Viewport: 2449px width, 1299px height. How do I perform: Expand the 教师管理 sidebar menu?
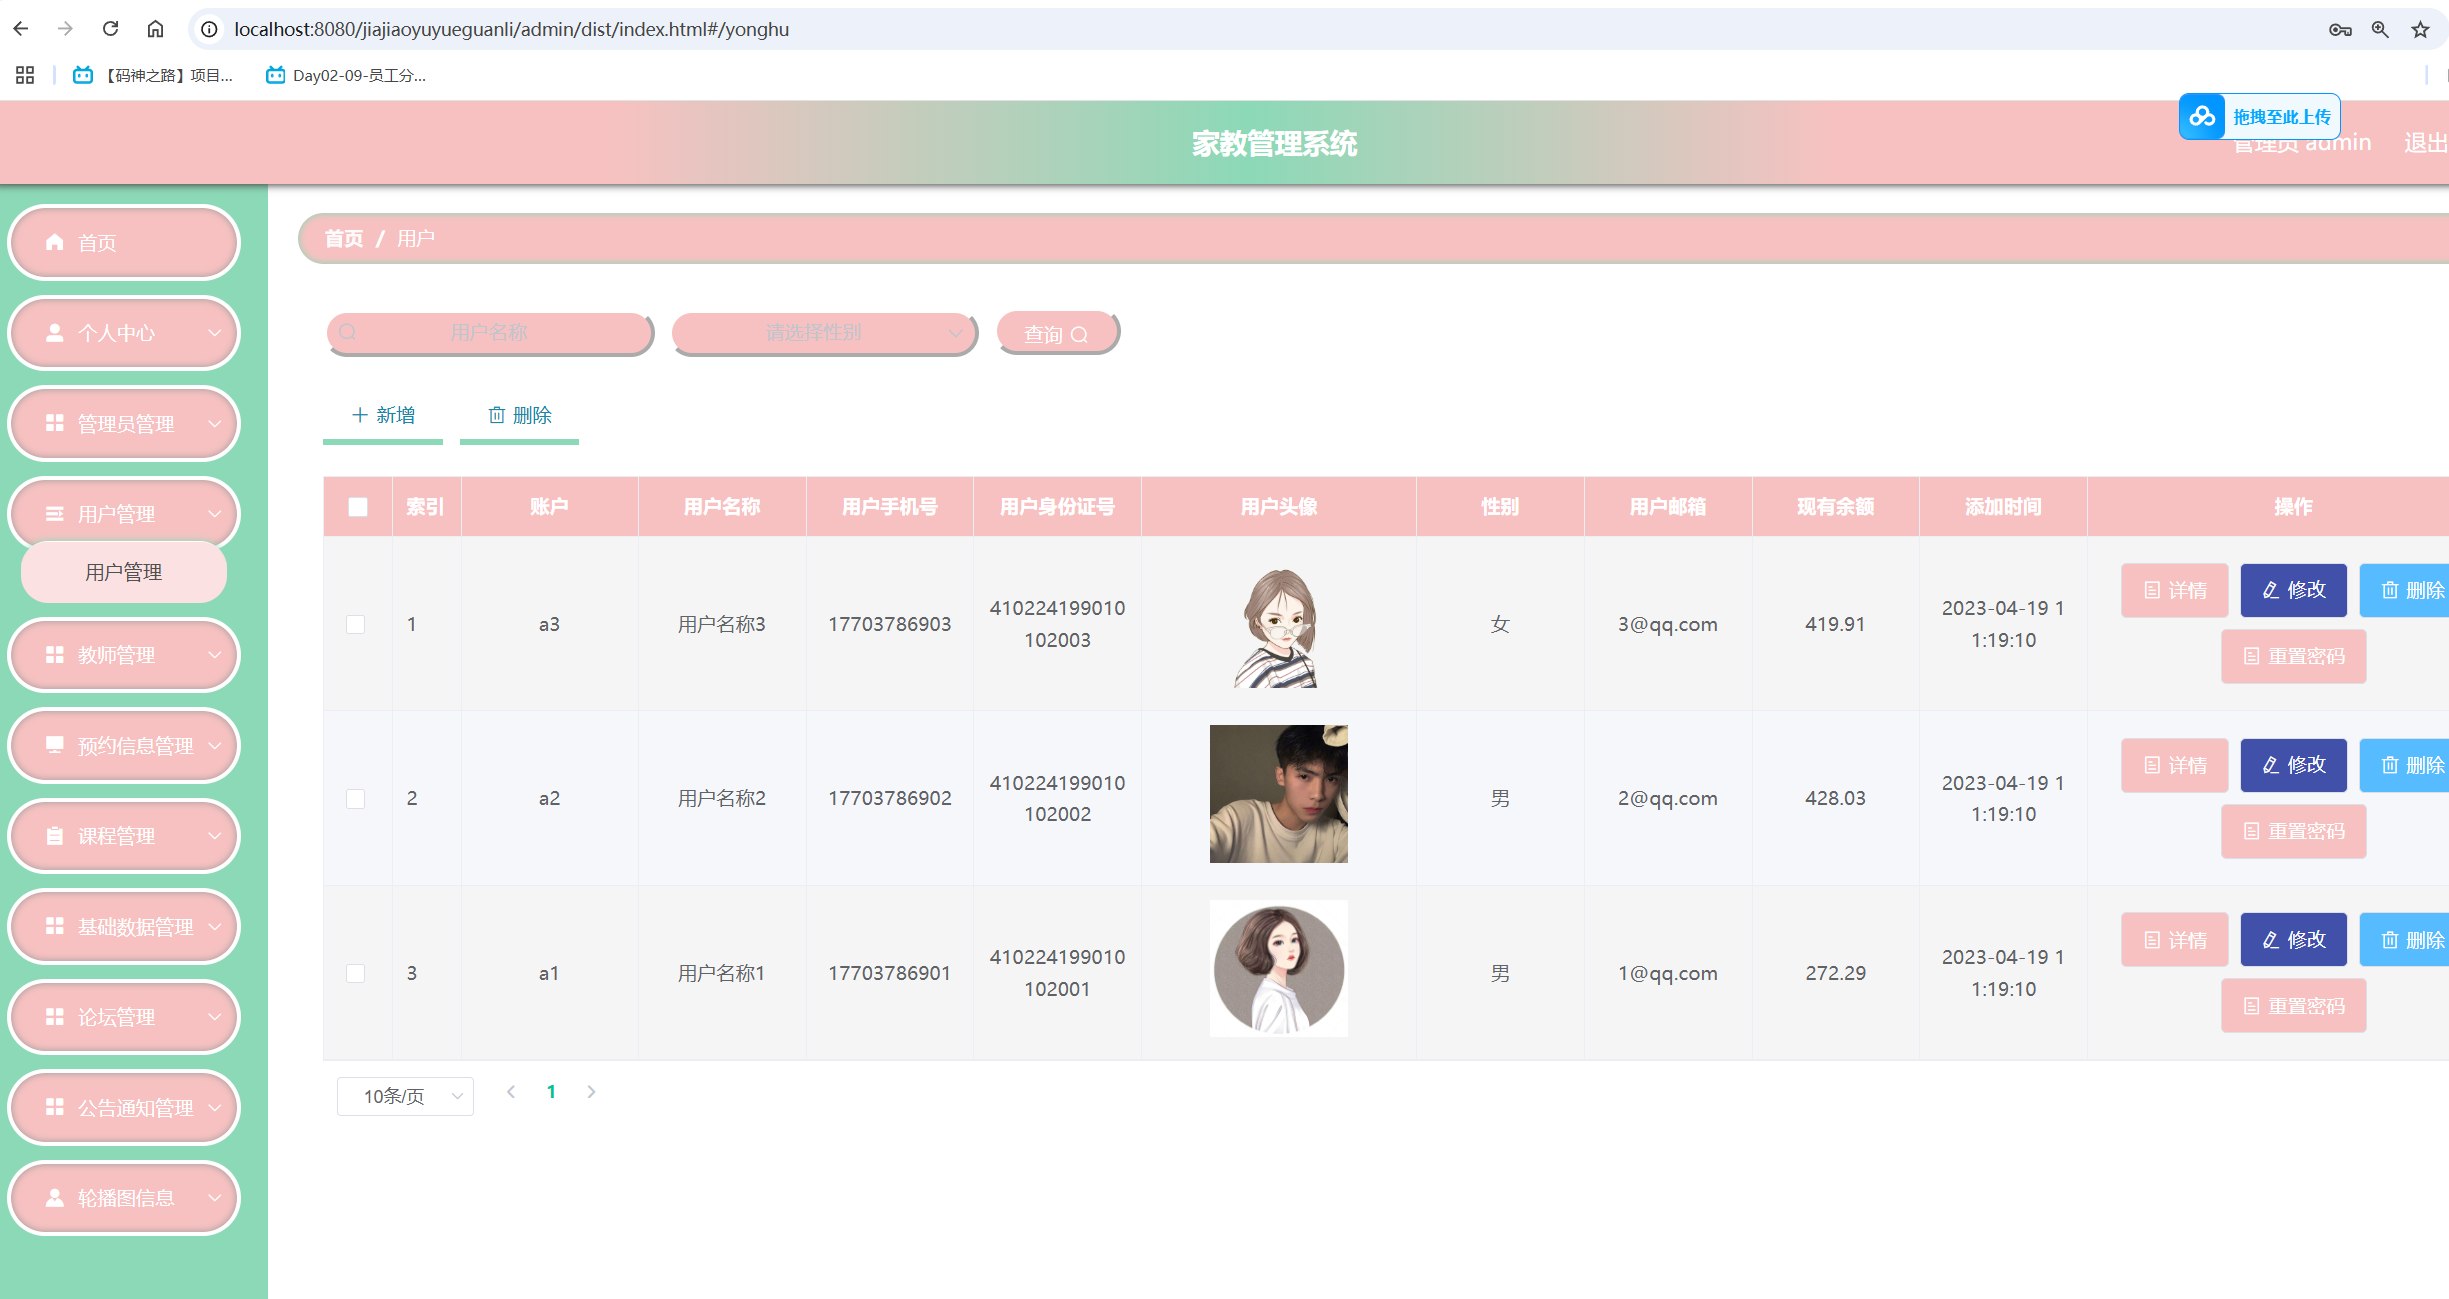click(124, 655)
